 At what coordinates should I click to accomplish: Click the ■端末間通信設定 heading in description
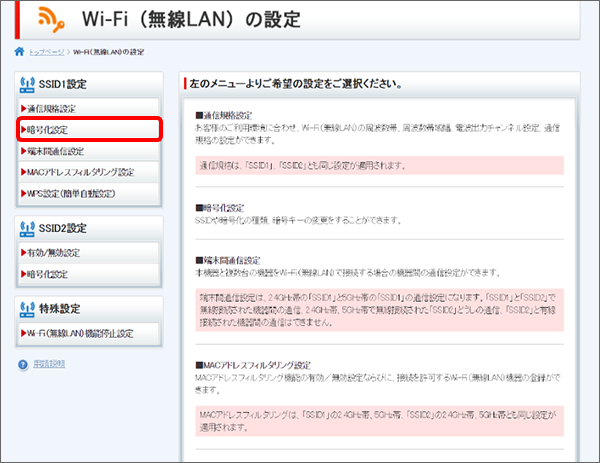pyautogui.click(x=228, y=261)
